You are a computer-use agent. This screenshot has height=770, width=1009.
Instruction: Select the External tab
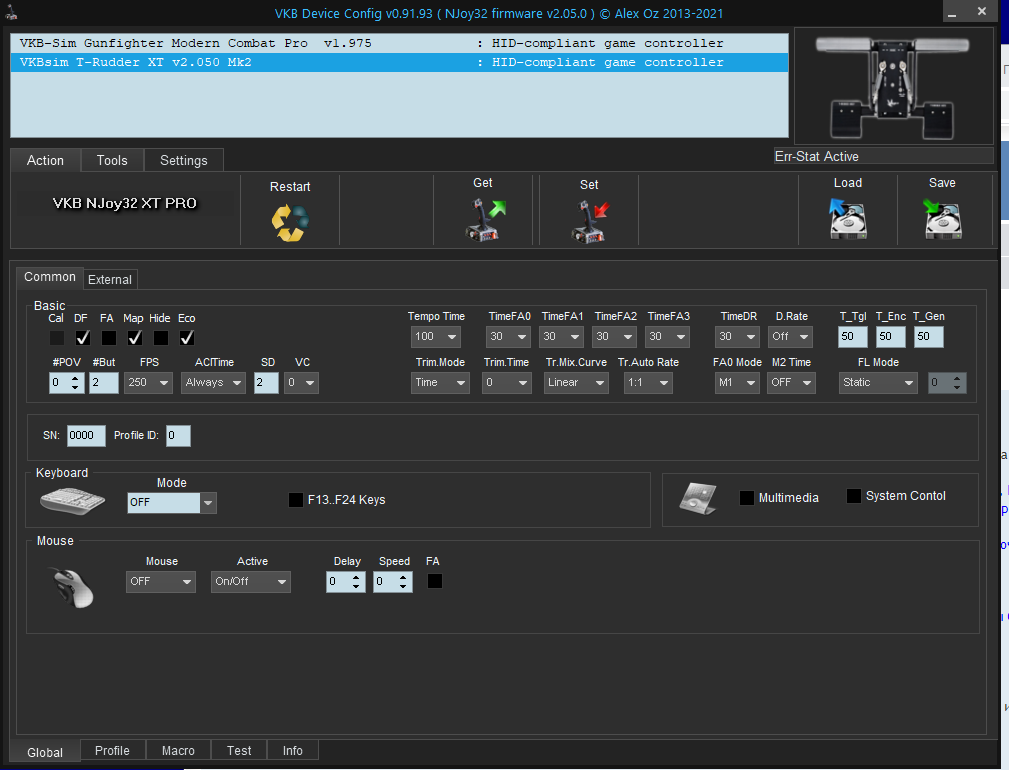click(110, 280)
